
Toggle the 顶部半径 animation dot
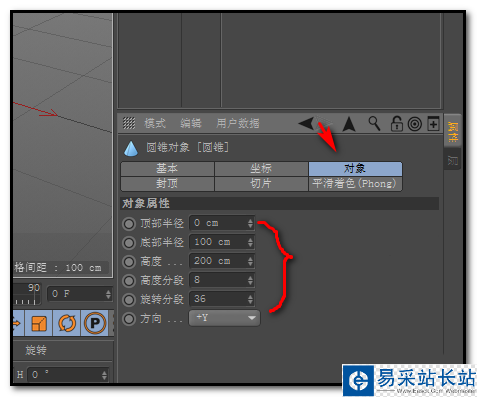(129, 224)
